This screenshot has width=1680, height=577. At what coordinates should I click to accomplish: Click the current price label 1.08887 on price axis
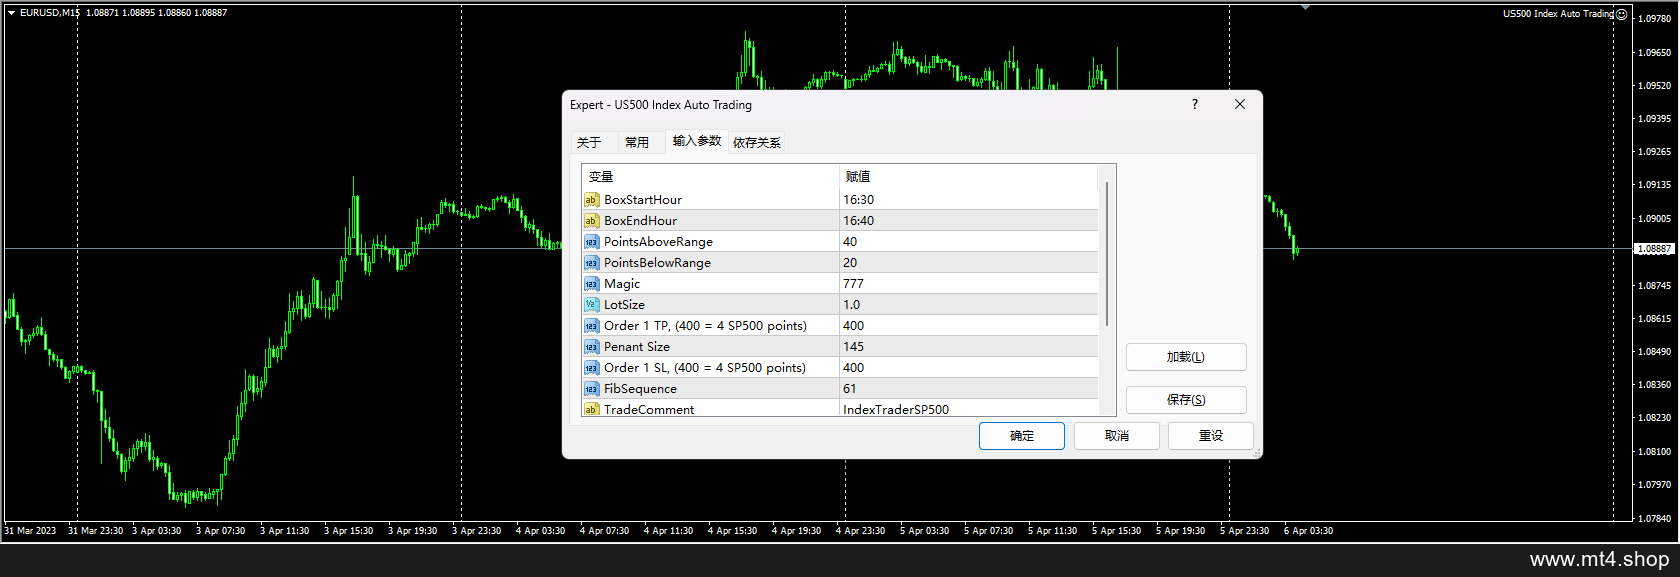1654,249
